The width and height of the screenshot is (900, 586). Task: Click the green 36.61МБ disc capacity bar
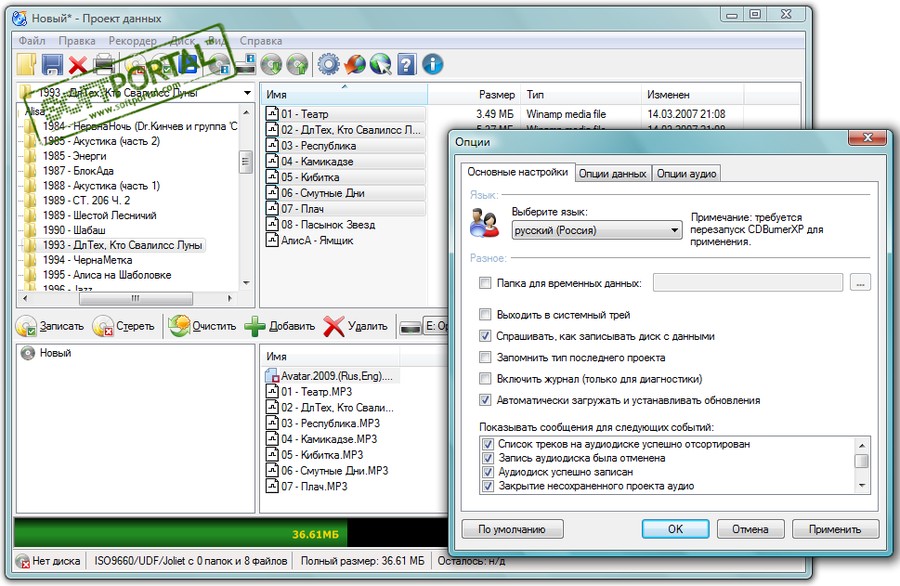[x=180, y=534]
